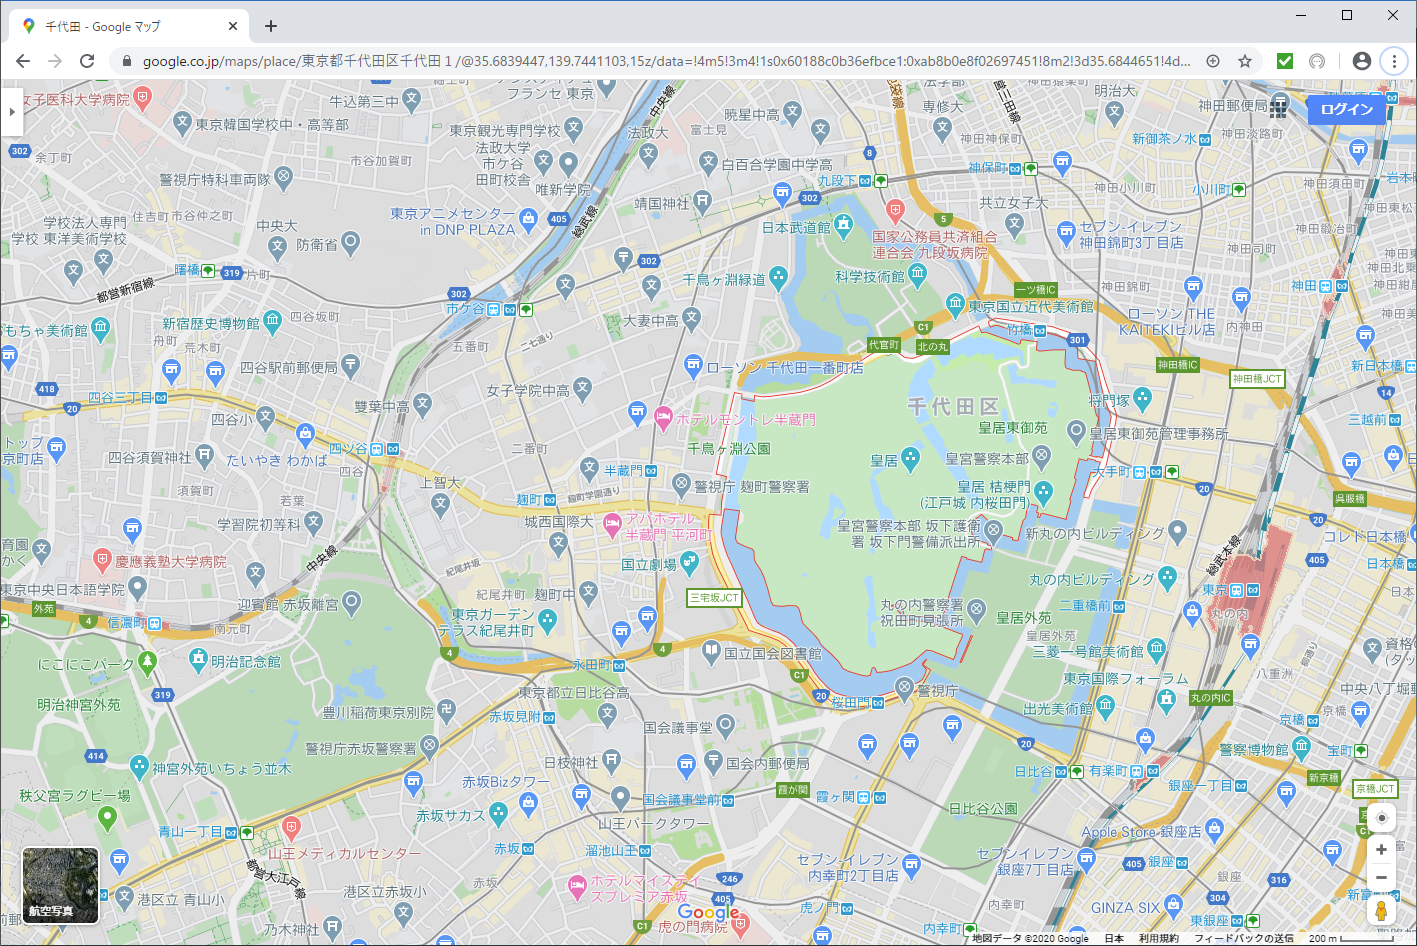Click ホテルモントレ半蔵門 hotel marker
Viewport: 1417px width, 946px height.
tap(662, 417)
